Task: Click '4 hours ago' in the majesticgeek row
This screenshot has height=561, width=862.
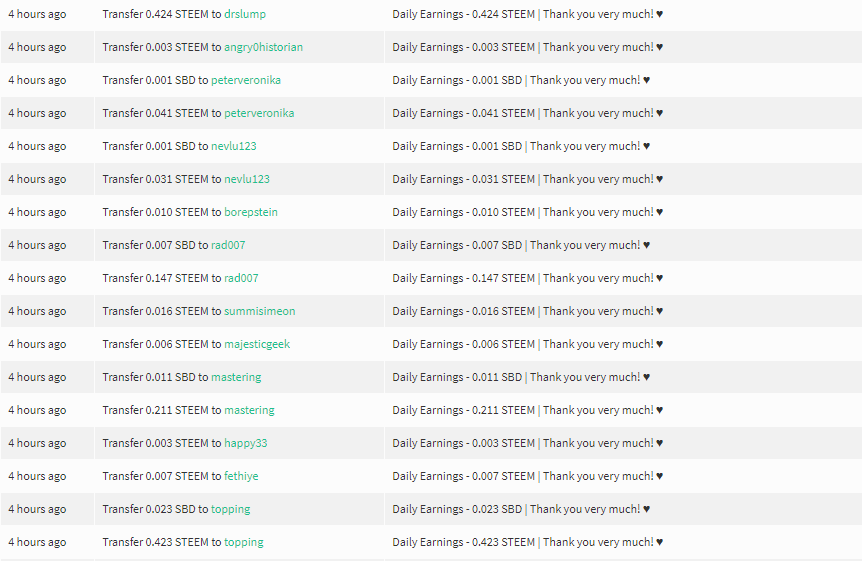Action: [x=37, y=344]
